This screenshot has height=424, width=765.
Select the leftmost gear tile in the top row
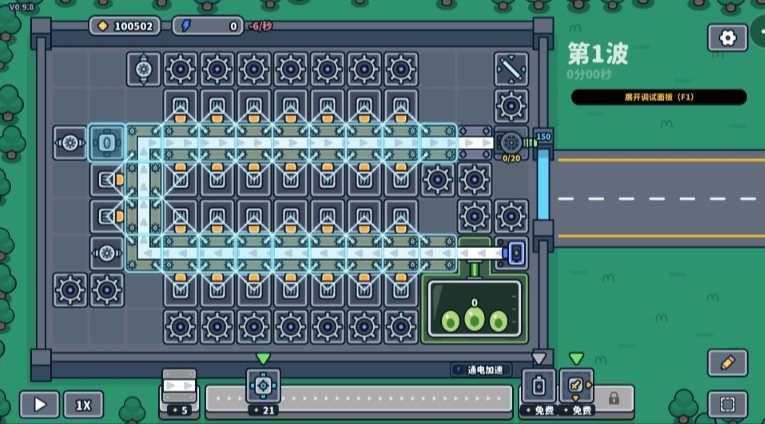point(181,69)
